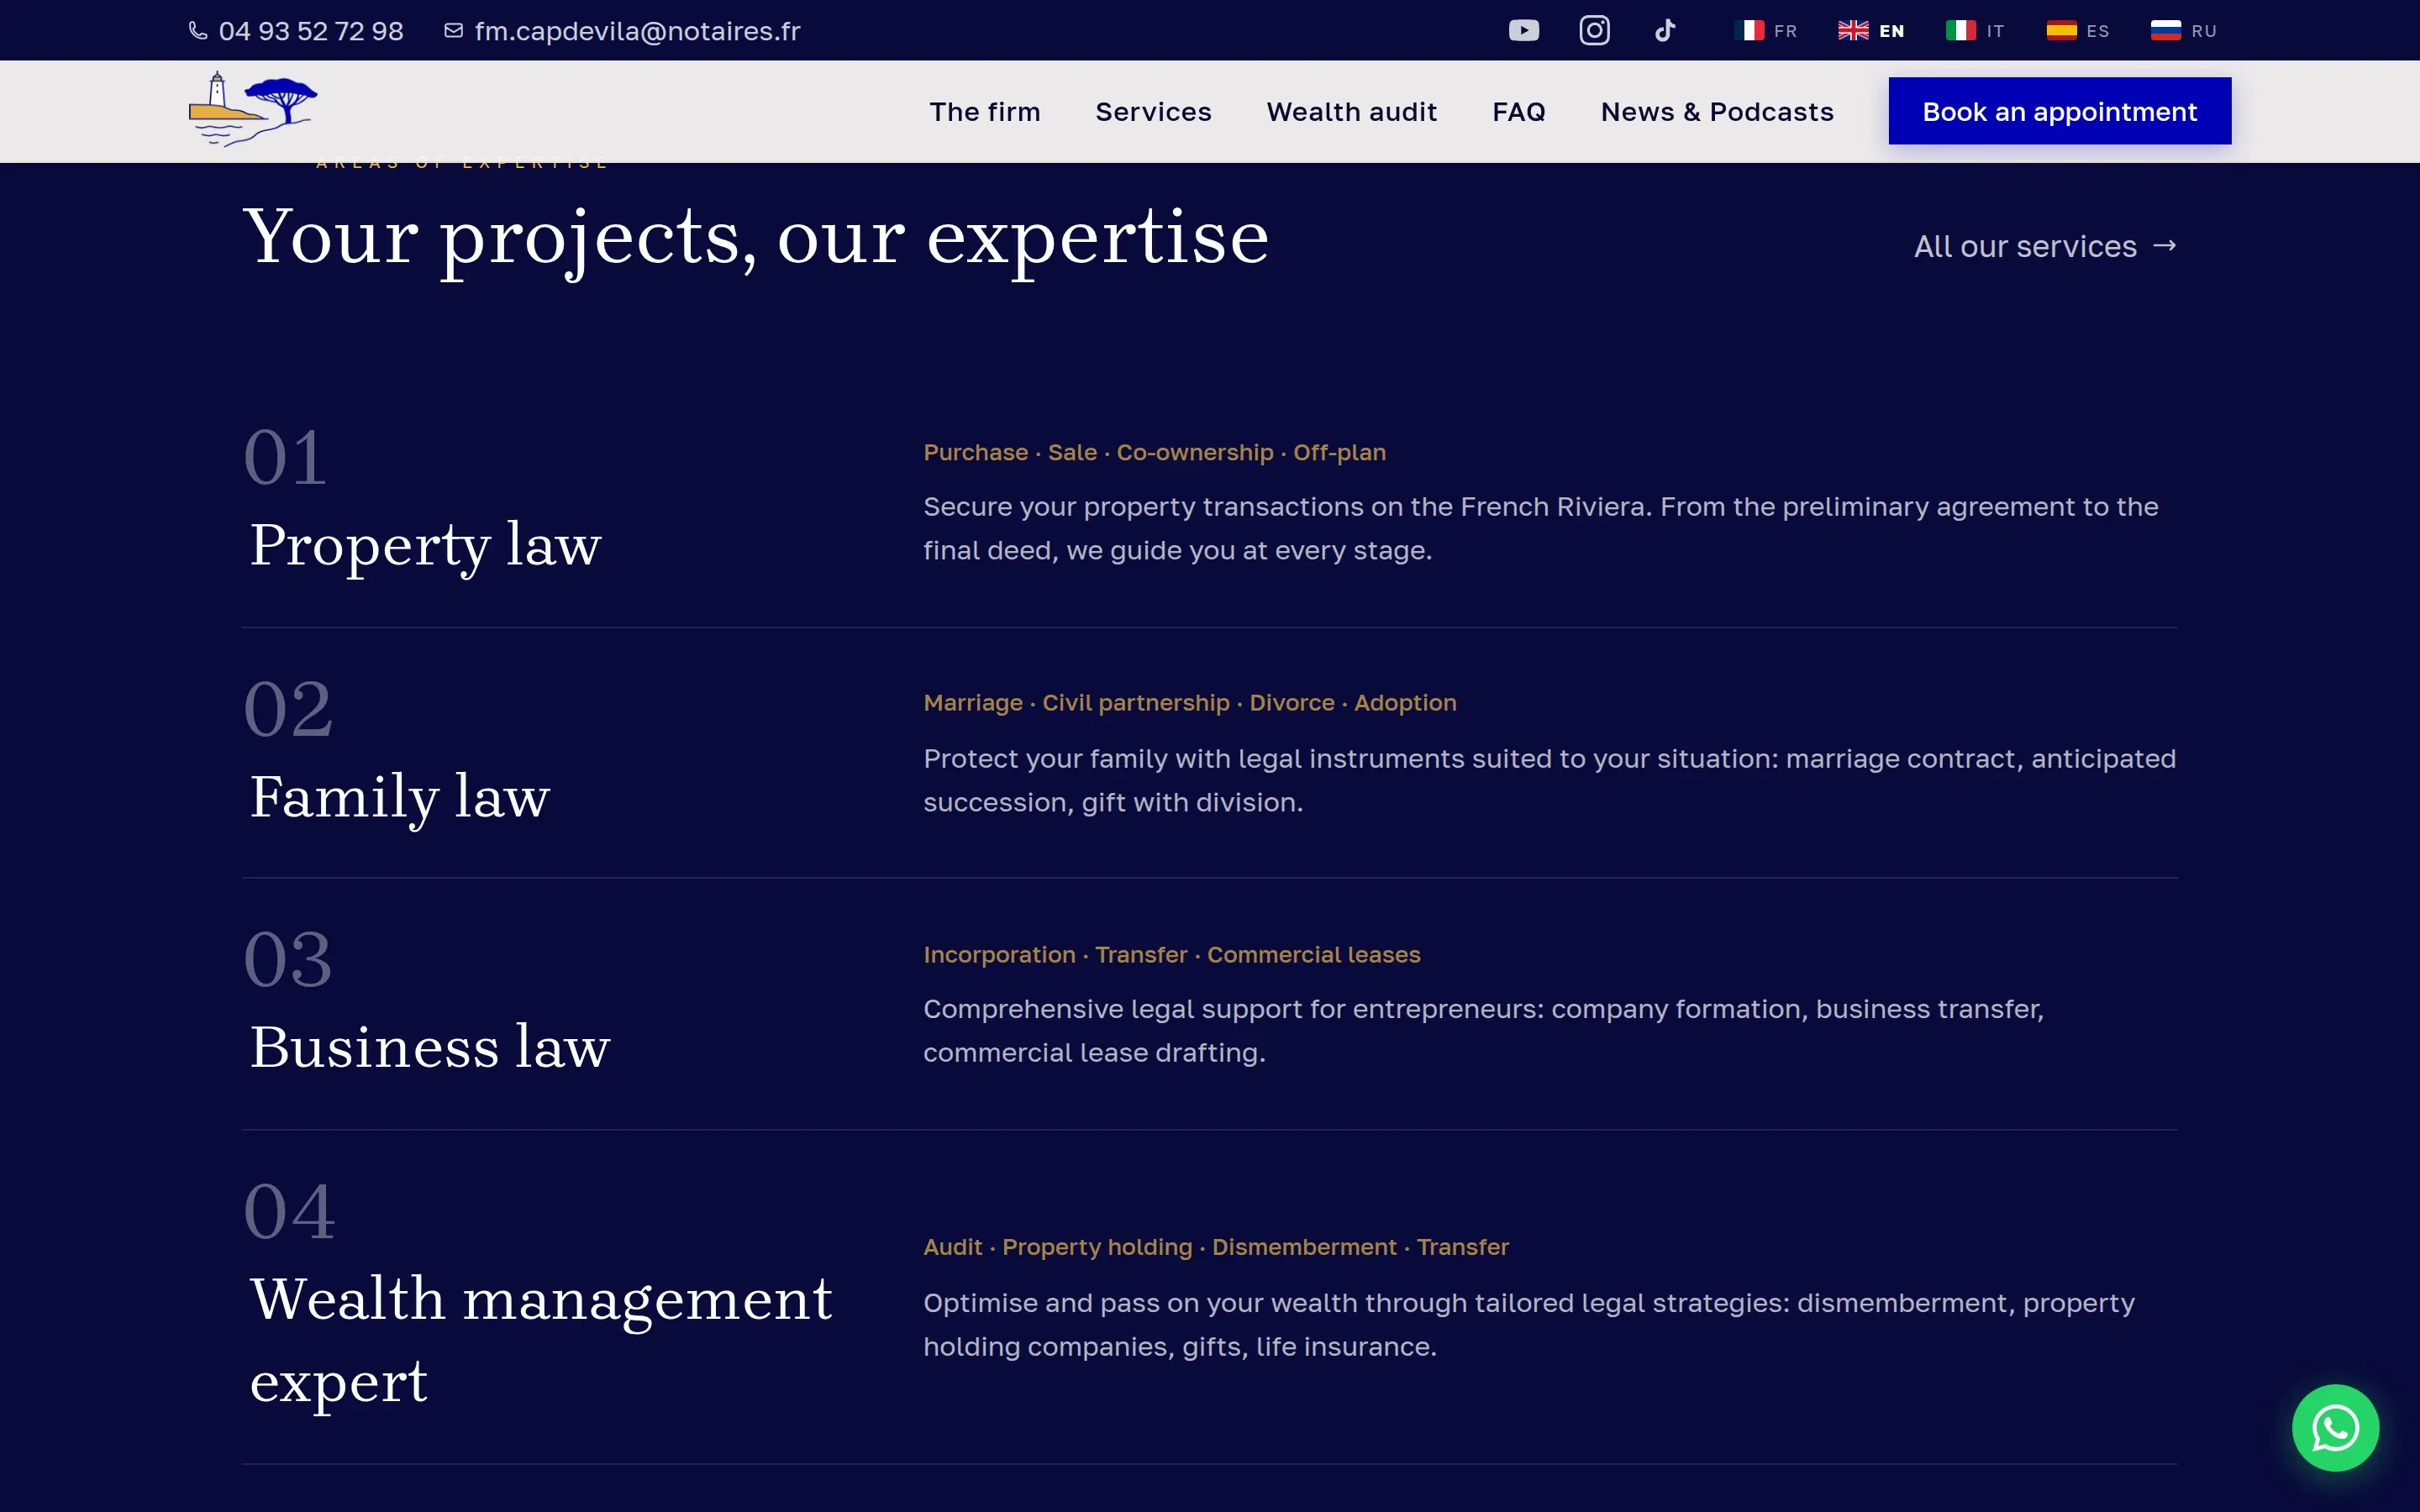
Task: Click the Italian flag icon
Action: [1960, 31]
